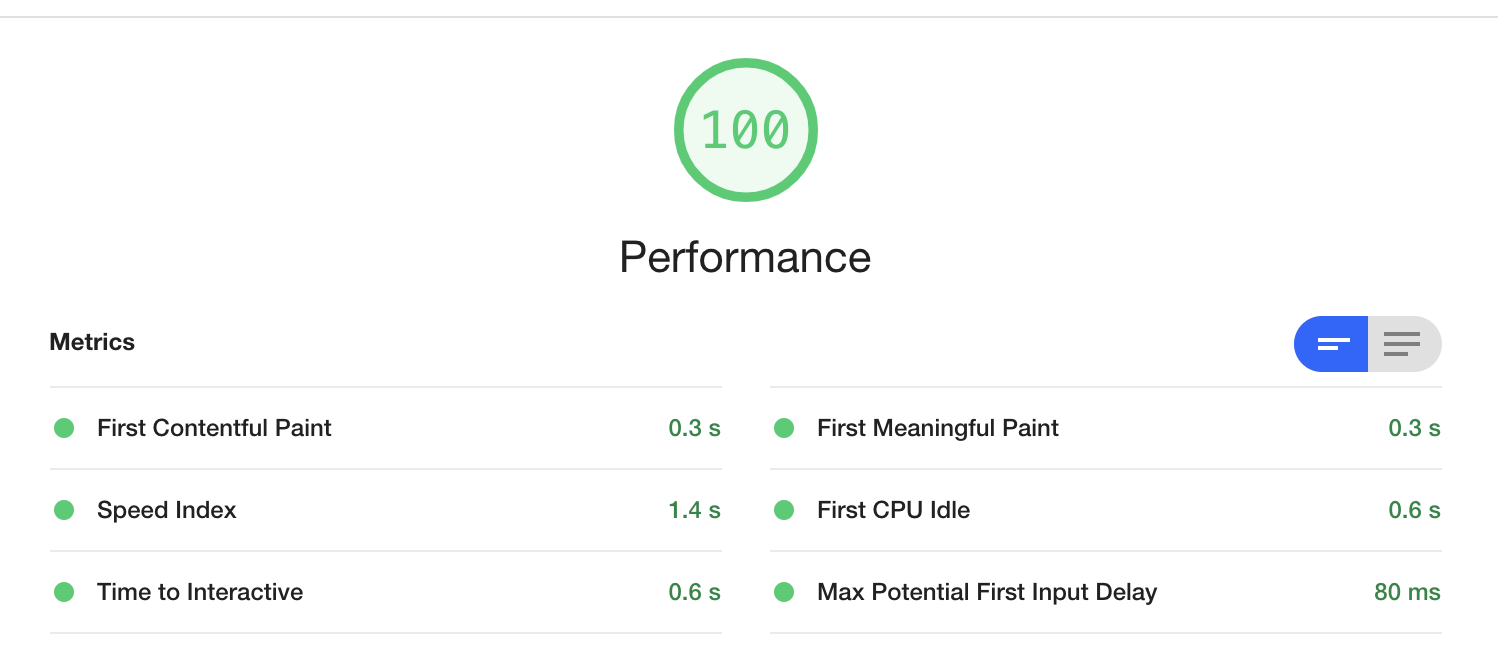Click the green dot beside First Meaningful Paint
This screenshot has height=646, width=1498.
pos(784,428)
